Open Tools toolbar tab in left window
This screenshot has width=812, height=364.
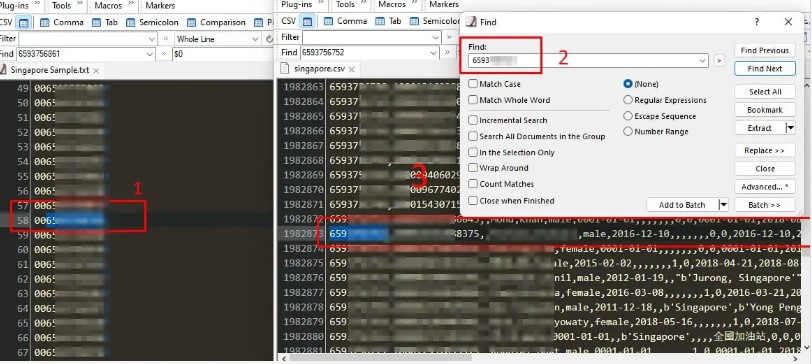62,6
